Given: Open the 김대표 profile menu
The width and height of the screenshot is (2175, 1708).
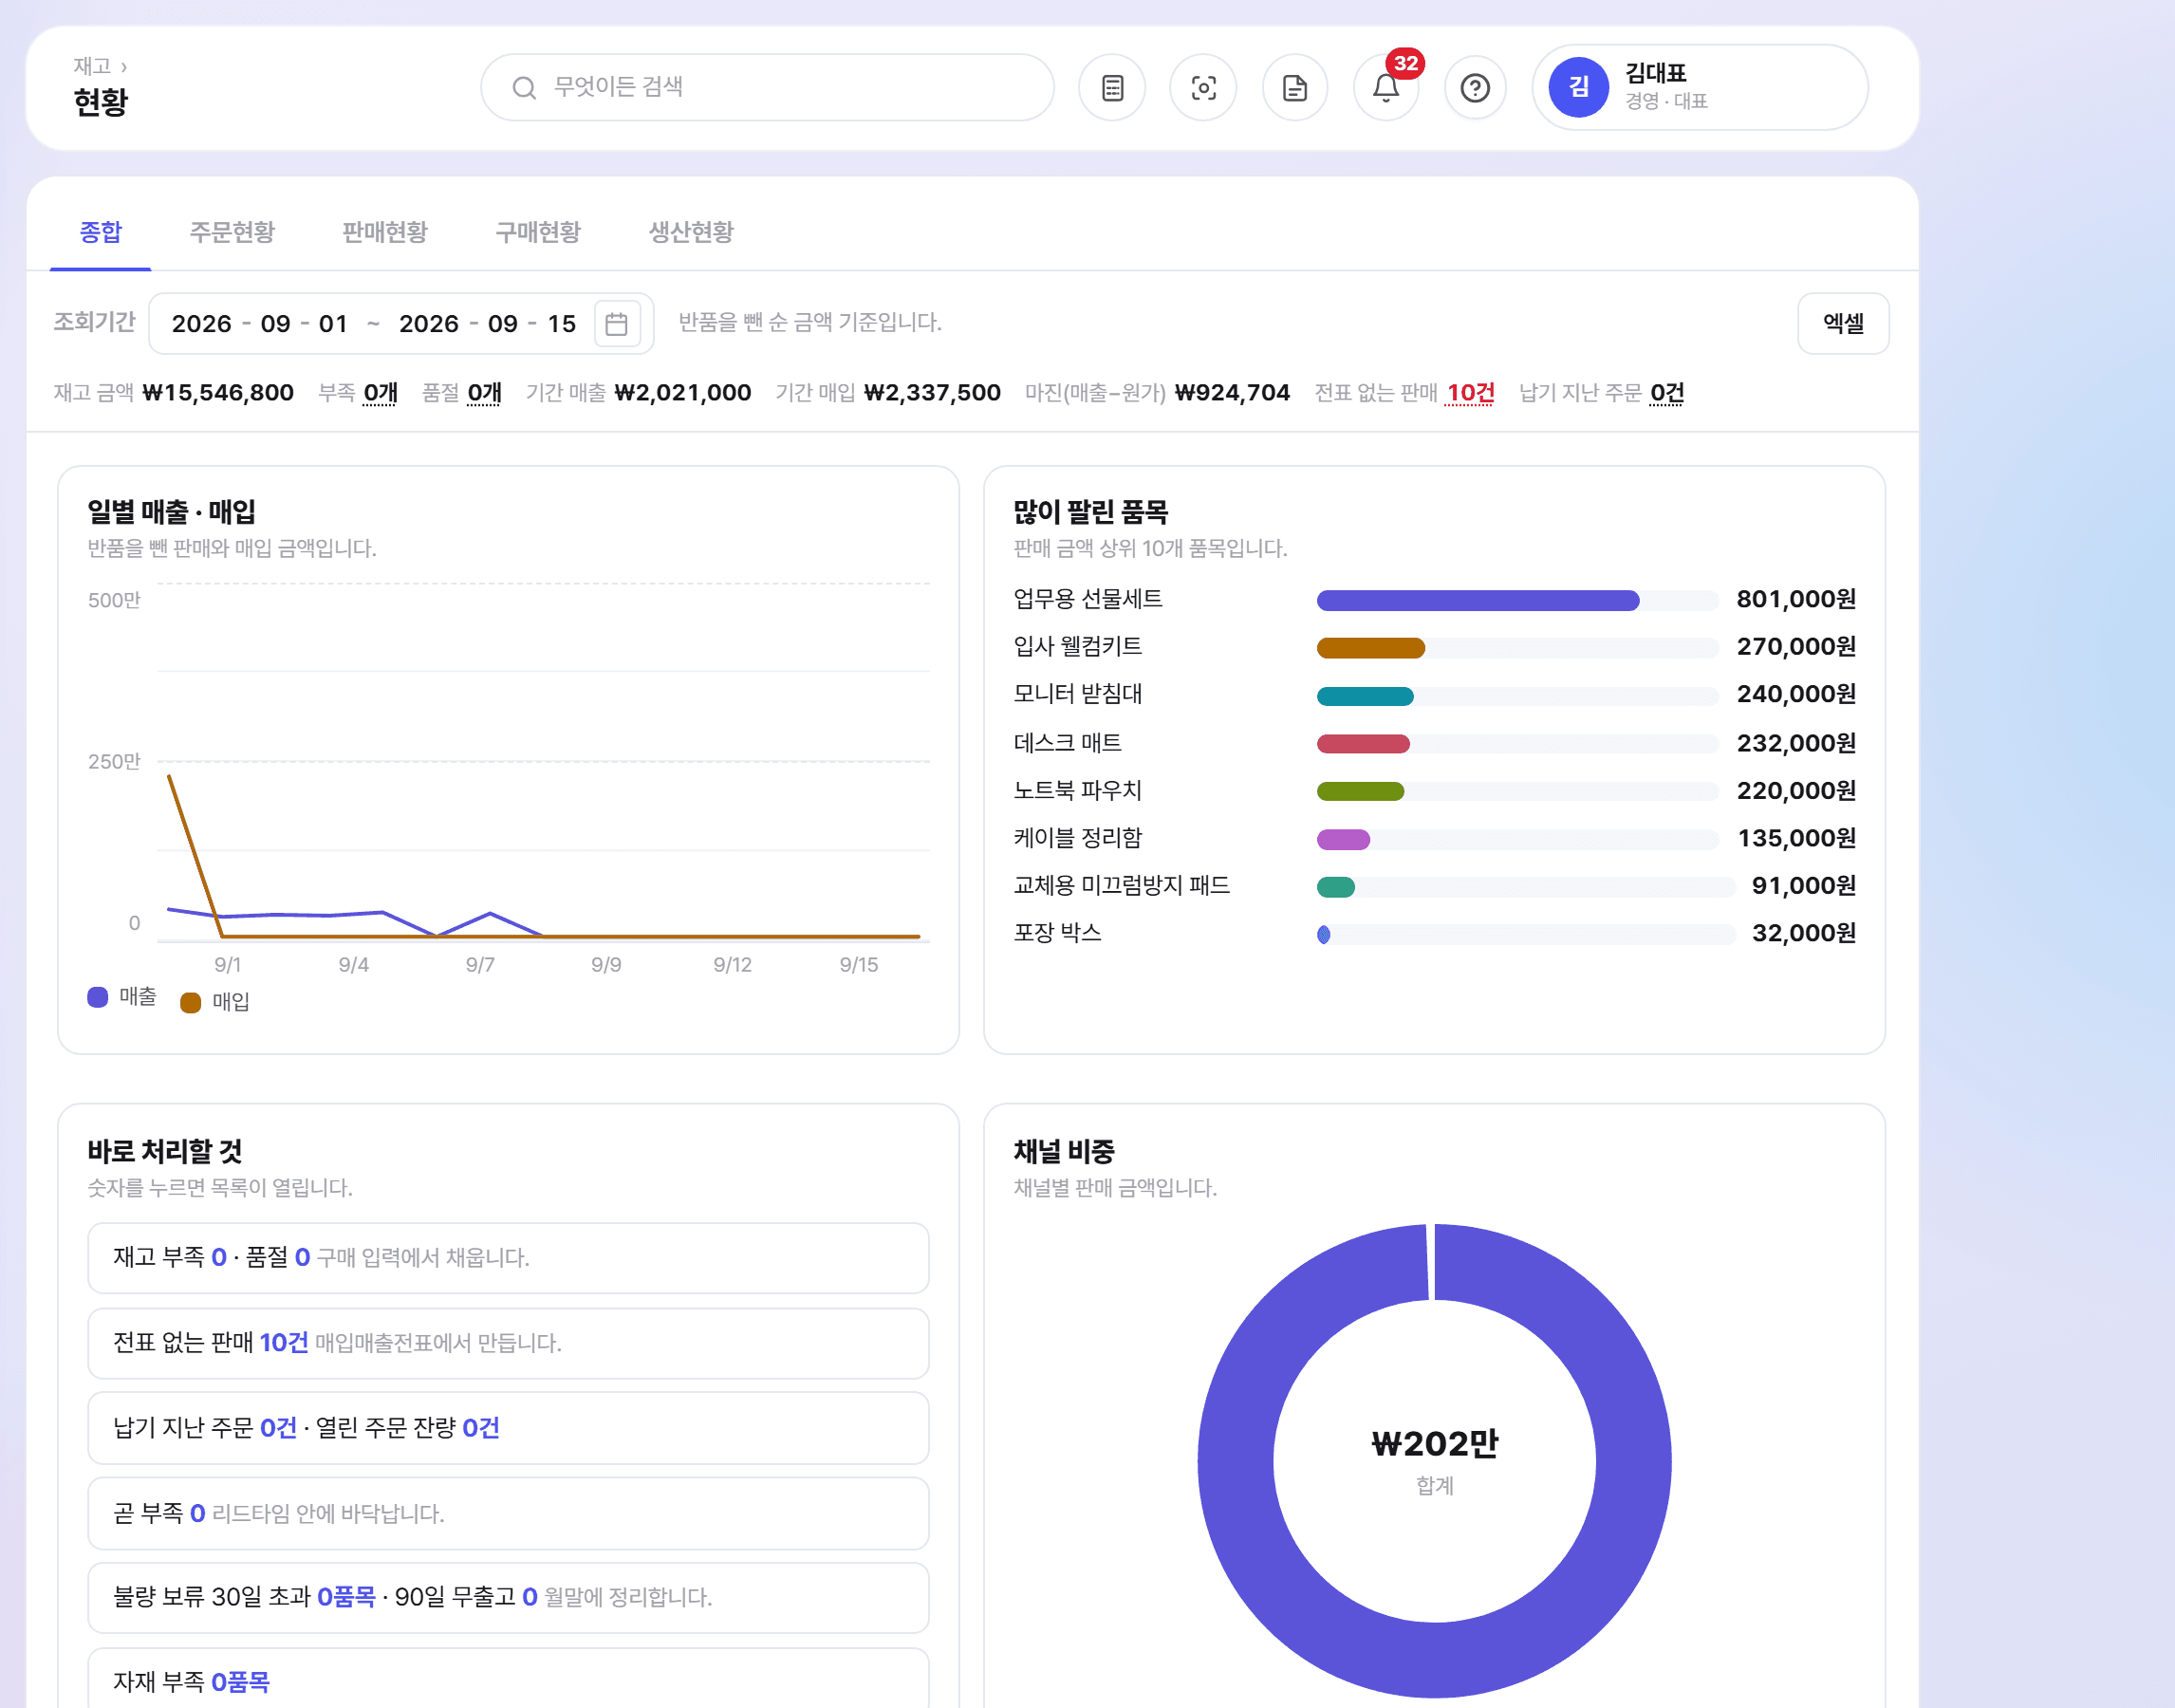Looking at the screenshot, I should 1699,87.
